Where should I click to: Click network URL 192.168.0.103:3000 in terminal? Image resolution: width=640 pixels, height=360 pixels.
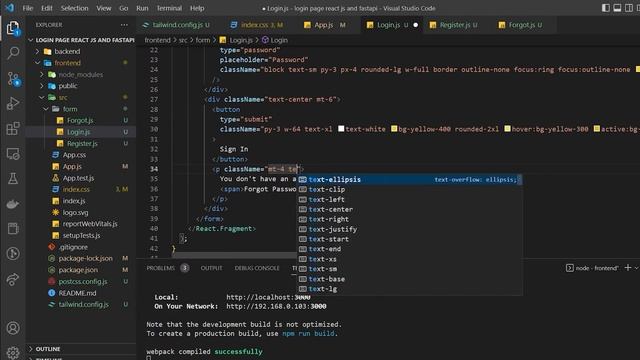tap(276, 307)
